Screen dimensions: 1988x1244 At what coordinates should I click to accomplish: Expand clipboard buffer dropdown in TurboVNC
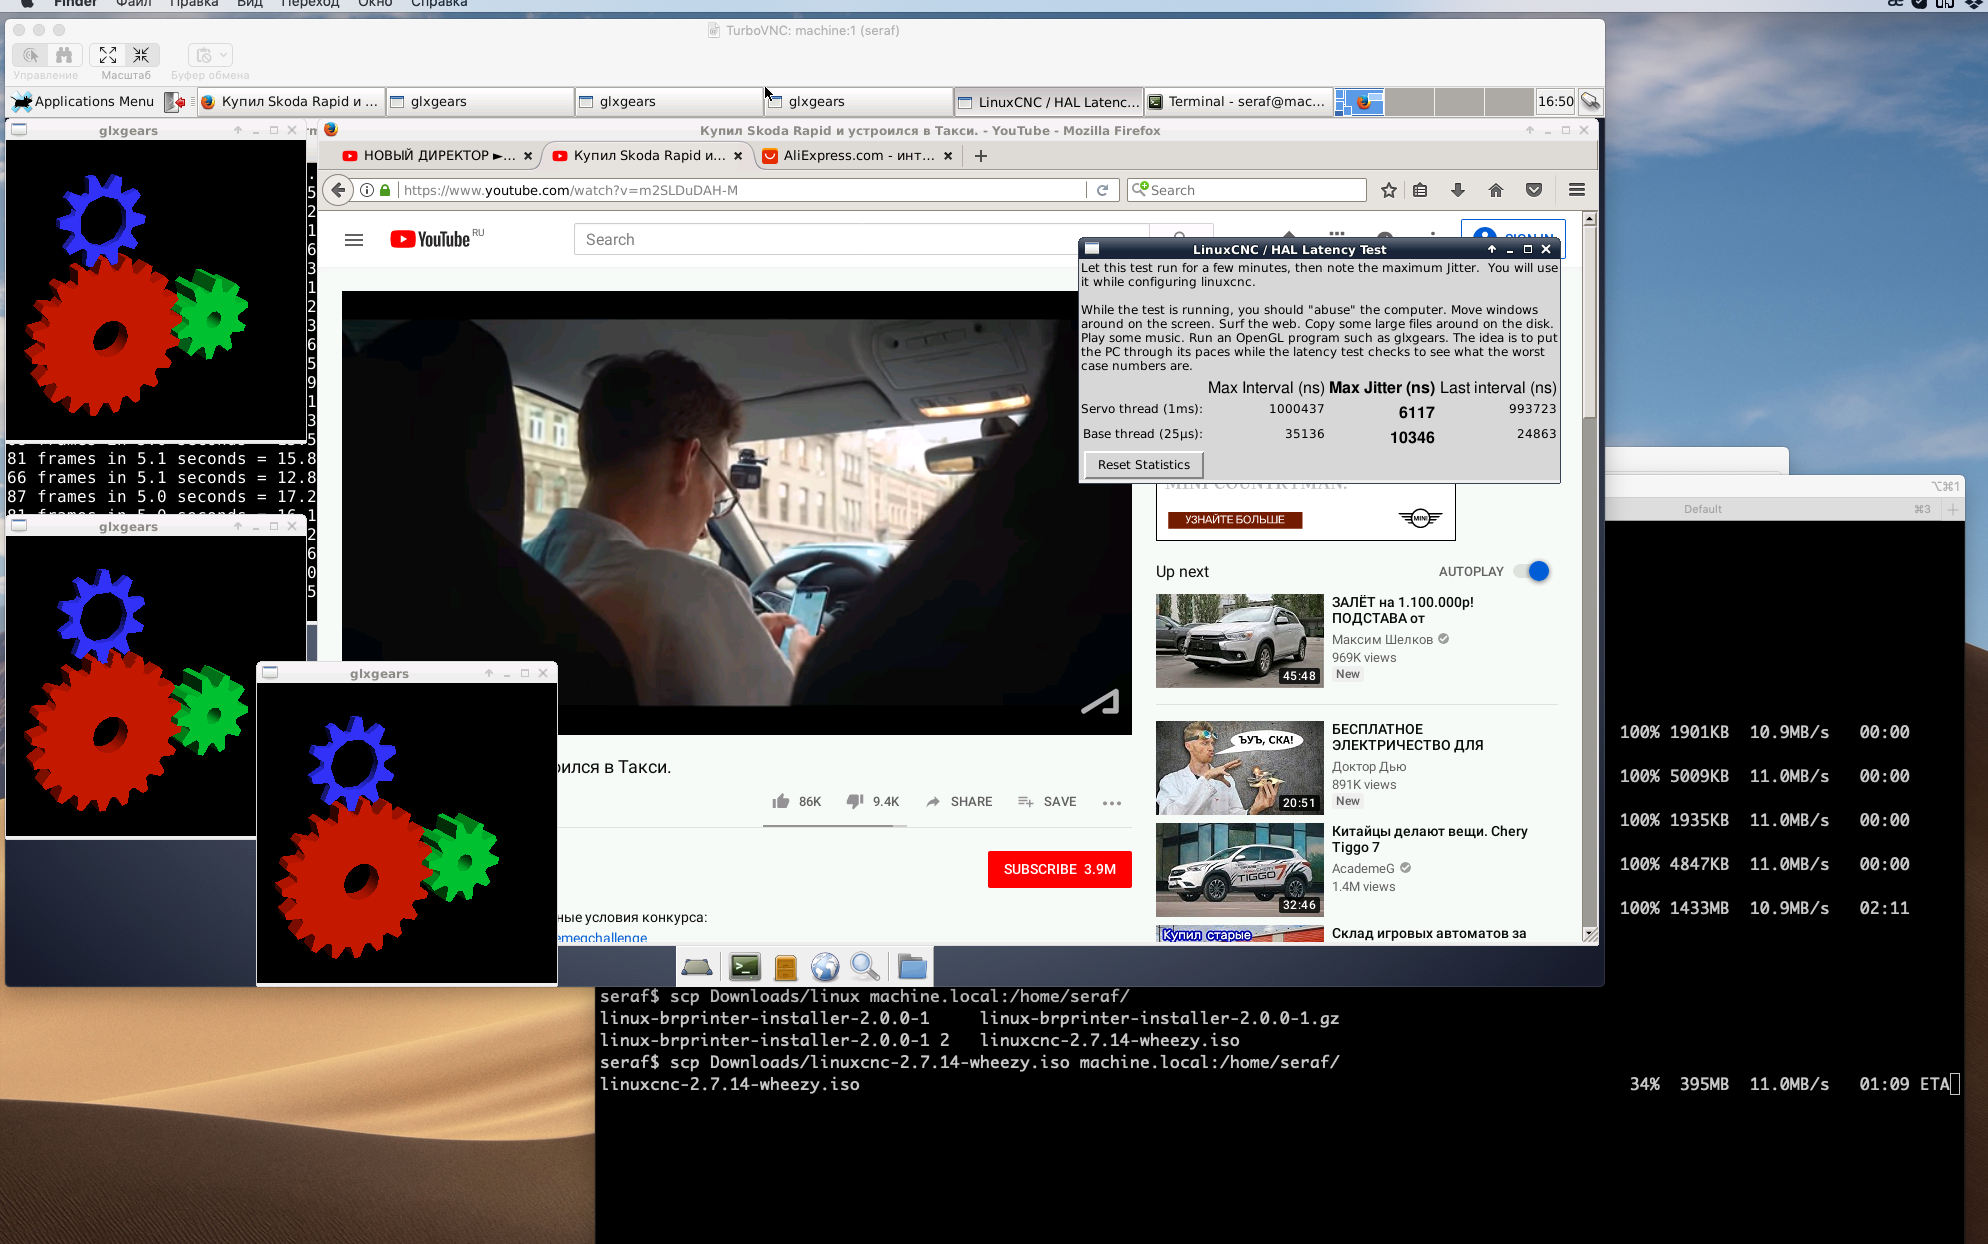(x=223, y=55)
